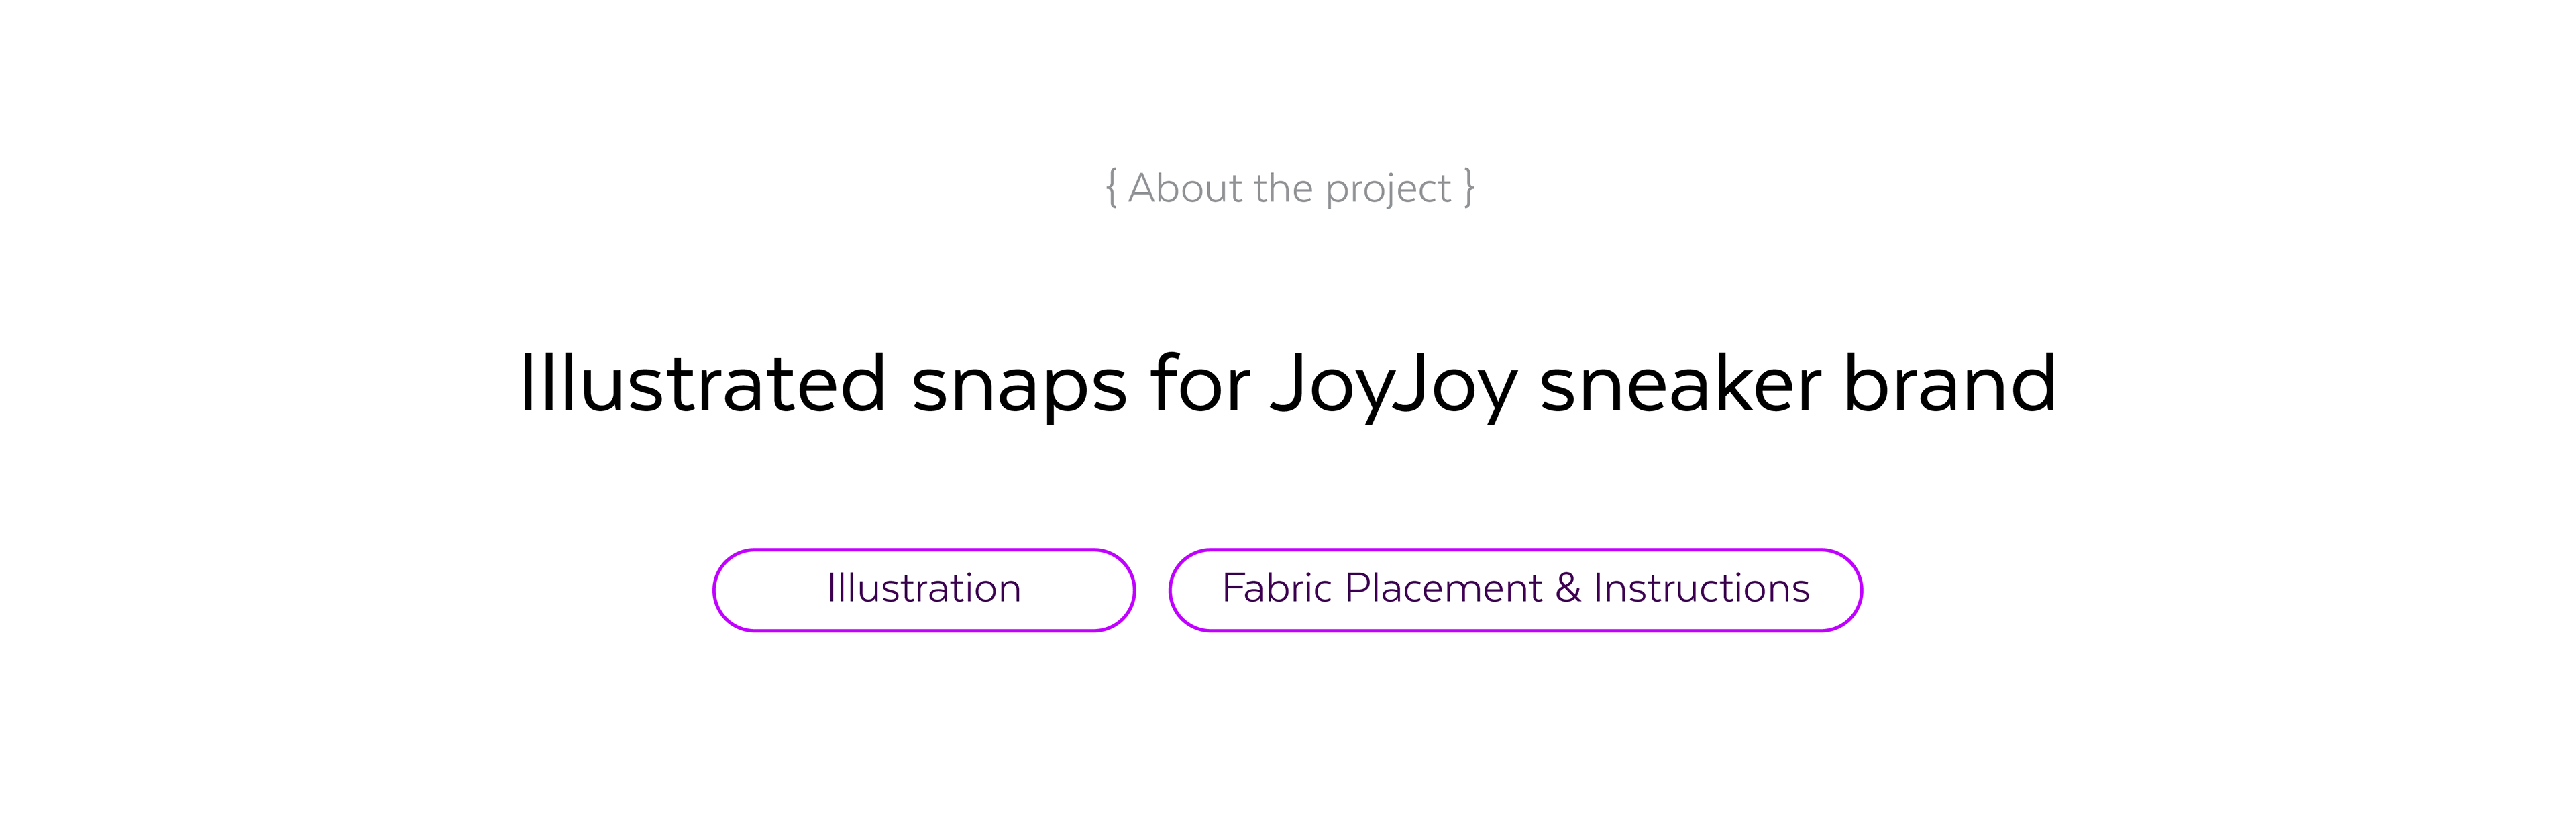Screen dimensions: 2576x827
Task: Click the About the project label
Action: (x=1289, y=188)
